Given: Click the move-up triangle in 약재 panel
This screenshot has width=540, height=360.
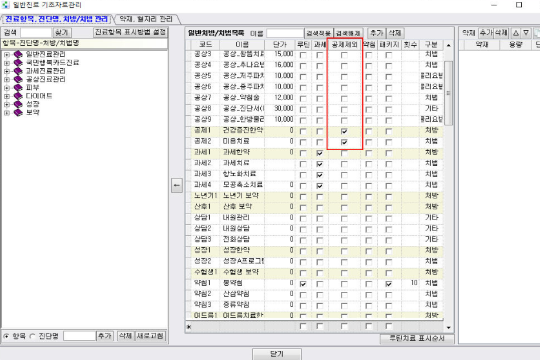Looking at the screenshot, I should point(515,33).
